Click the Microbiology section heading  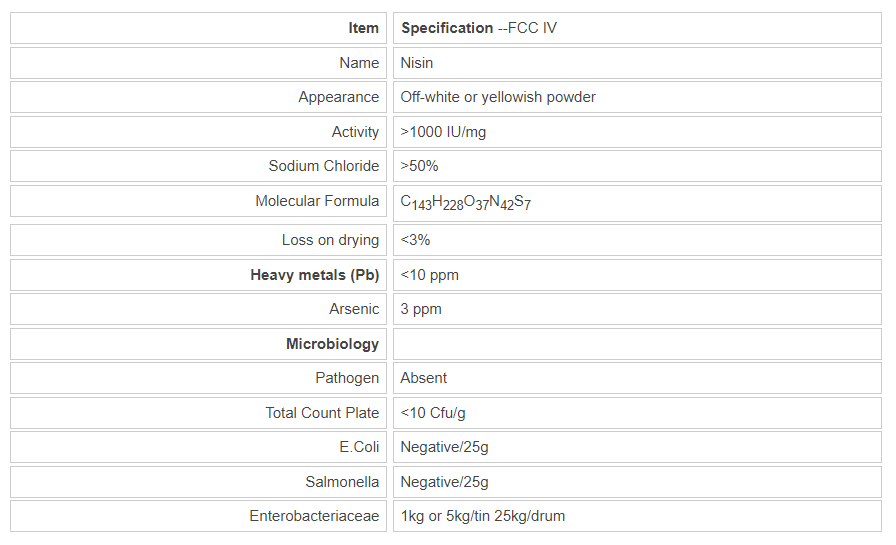(x=332, y=344)
